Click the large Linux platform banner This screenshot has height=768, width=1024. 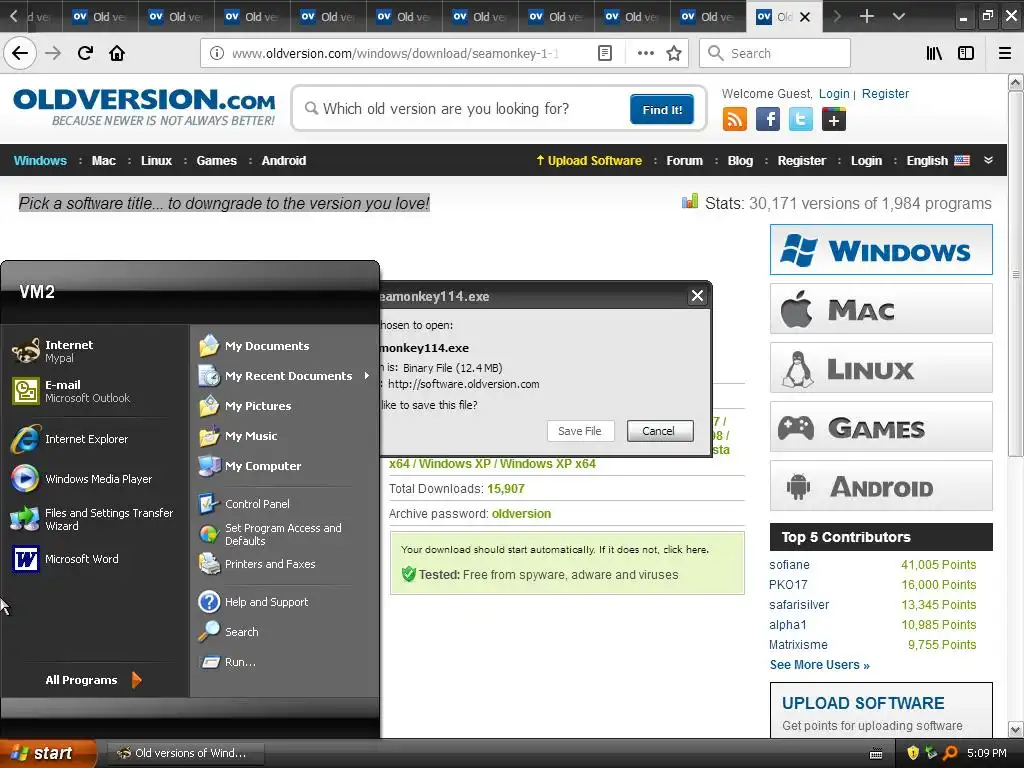coord(881,368)
